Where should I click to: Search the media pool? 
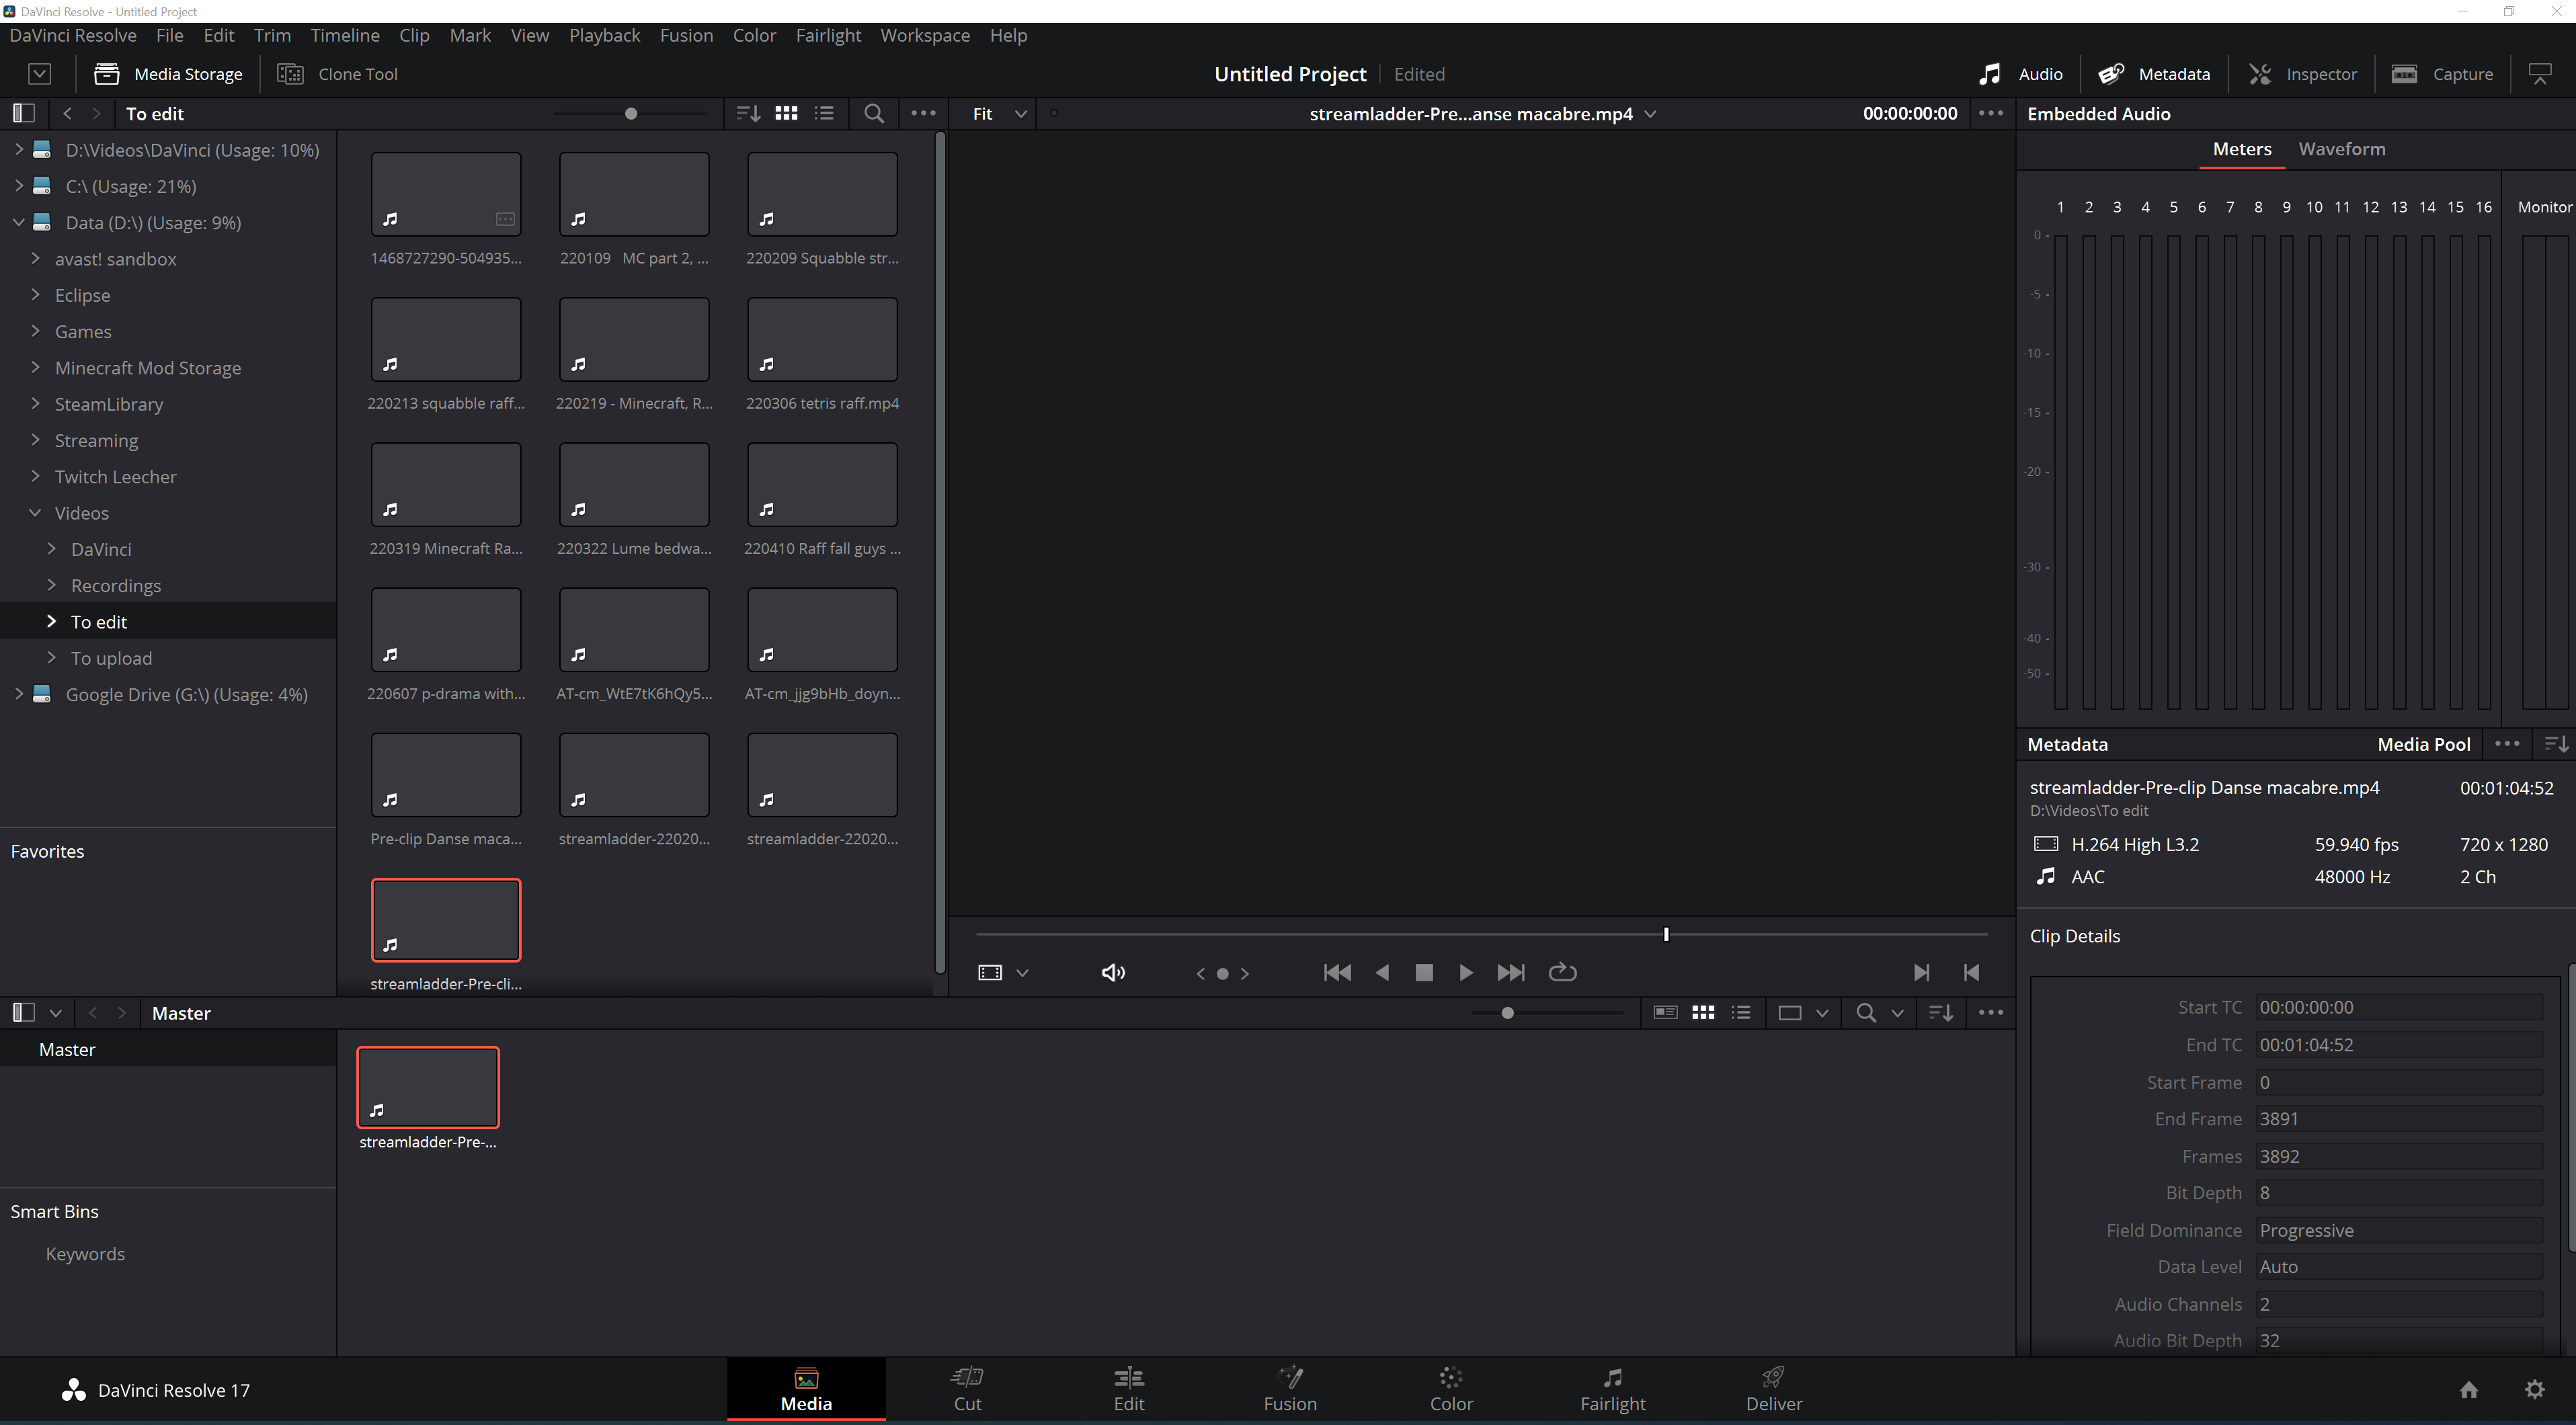[1866, 1013]
